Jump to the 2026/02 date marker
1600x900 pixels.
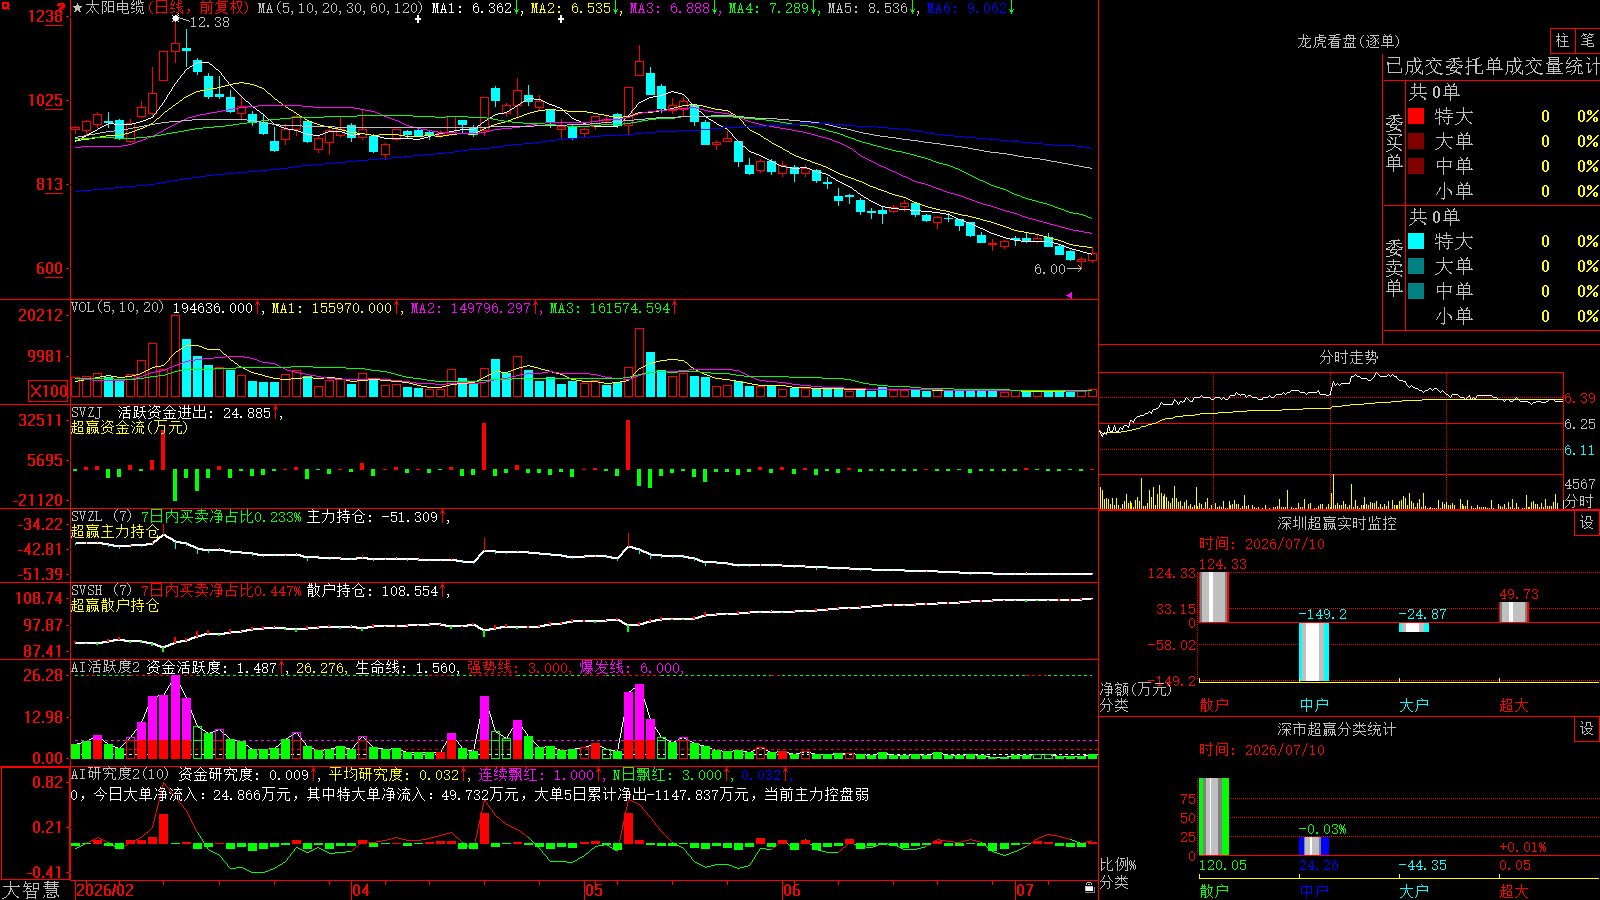click(x=105, y=890)
